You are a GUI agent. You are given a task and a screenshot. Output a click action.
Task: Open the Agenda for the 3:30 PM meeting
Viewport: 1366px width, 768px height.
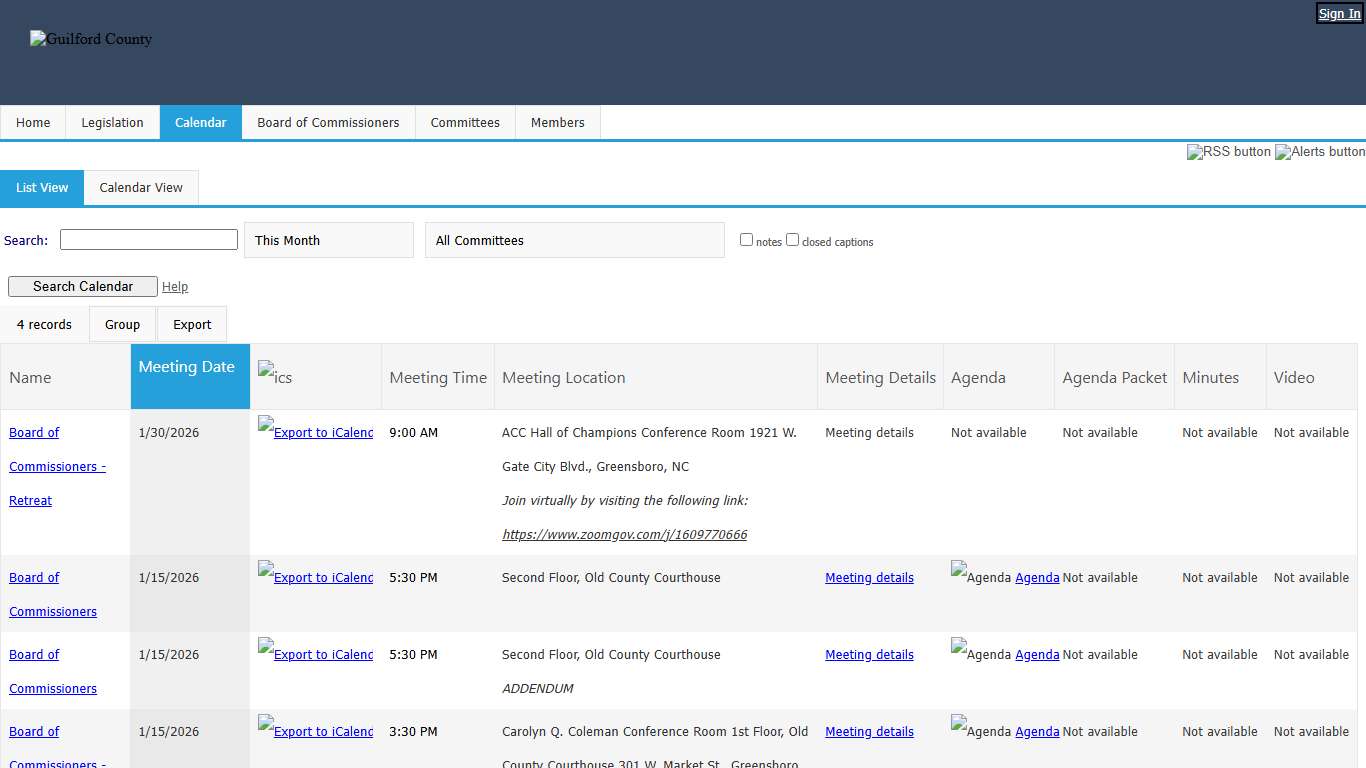tap(1036, 732)
